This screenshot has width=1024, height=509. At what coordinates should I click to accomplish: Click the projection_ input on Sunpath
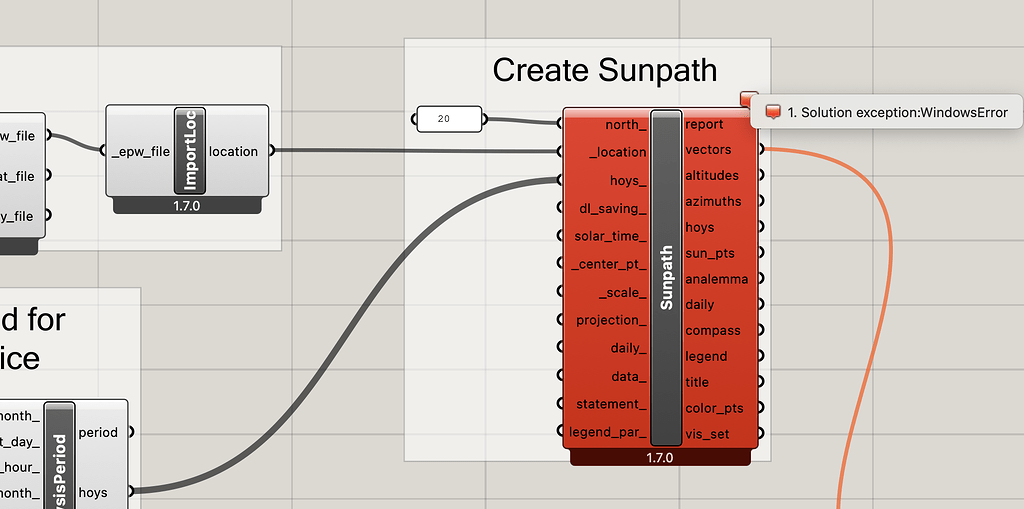[x=611, y=320]
